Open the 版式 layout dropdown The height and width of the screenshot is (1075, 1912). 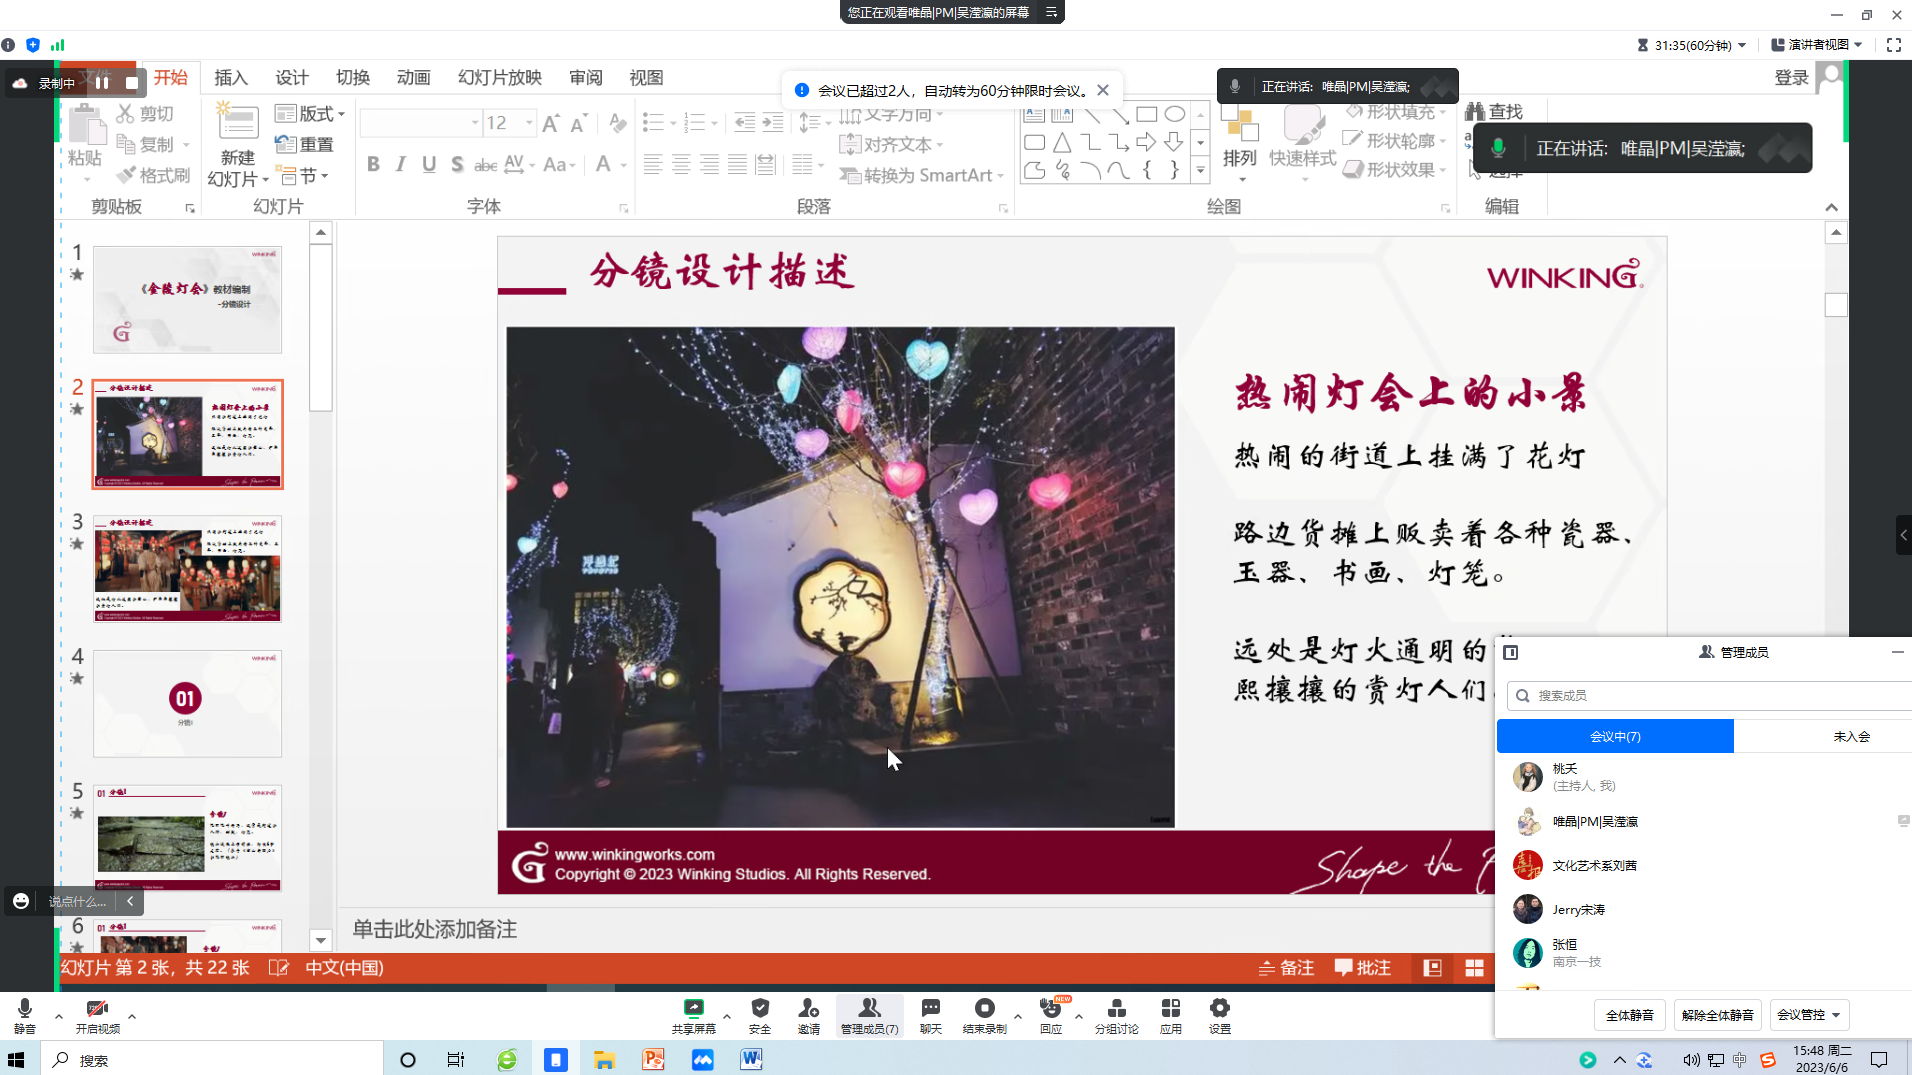point(310,114)
